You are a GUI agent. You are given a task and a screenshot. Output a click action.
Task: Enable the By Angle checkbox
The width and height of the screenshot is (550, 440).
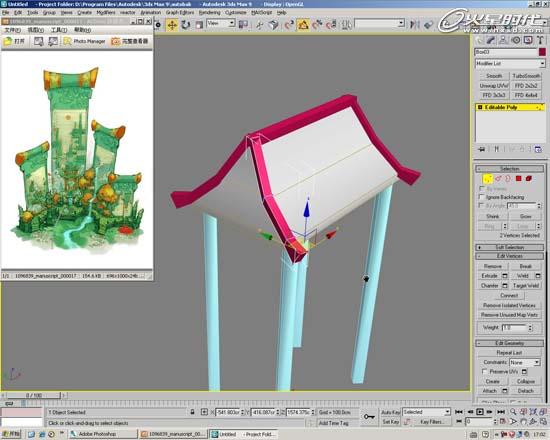click(x=482, y=206)
